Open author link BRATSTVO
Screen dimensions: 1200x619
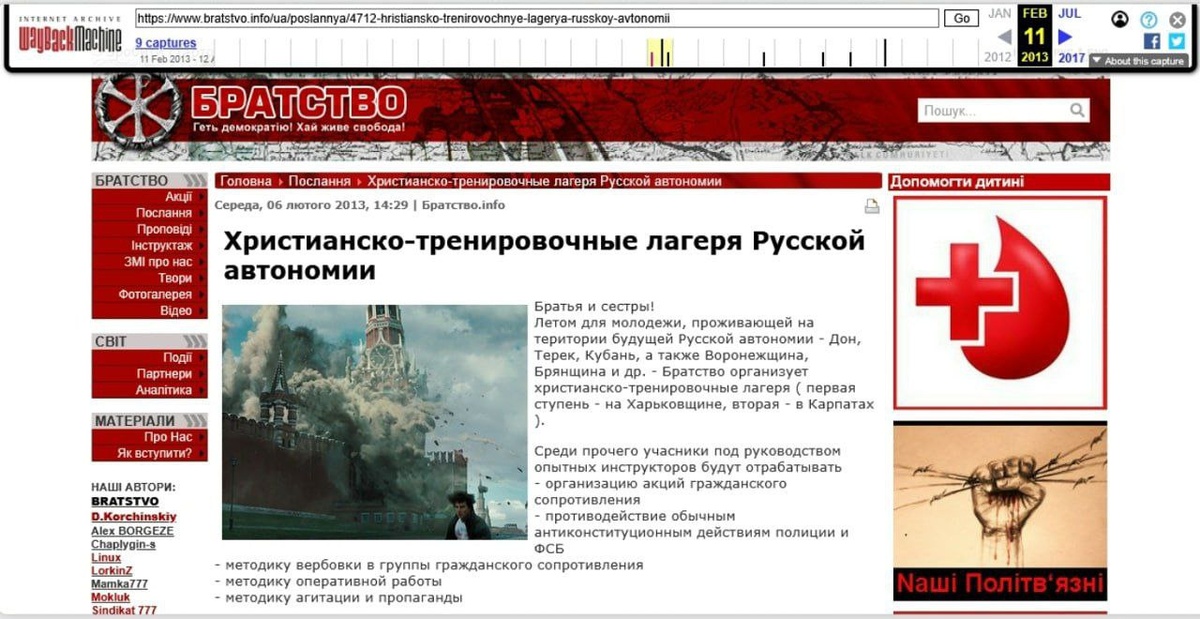tap(124, 501)
